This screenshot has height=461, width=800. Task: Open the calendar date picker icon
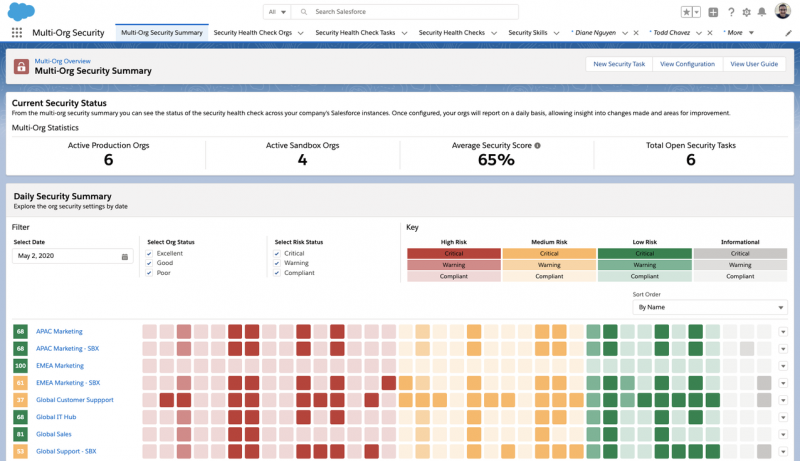tap(124, 257)
